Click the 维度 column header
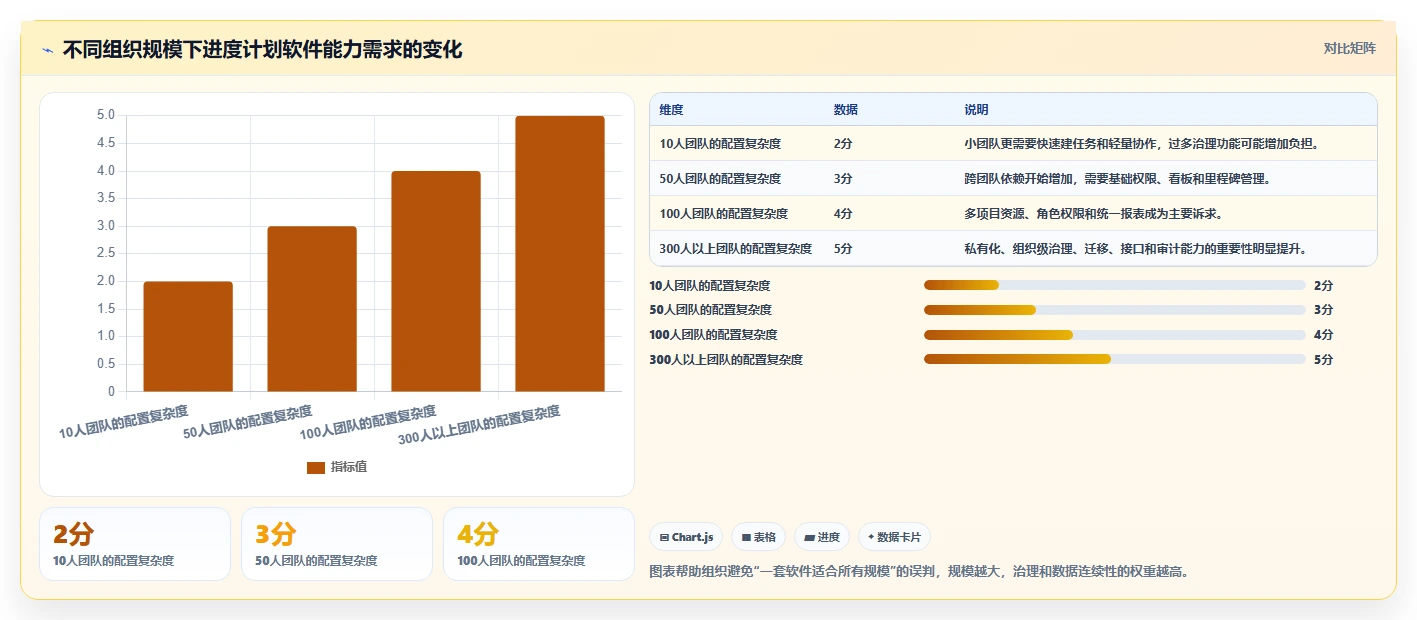The image size is (1417, 620). coord(671,109)
